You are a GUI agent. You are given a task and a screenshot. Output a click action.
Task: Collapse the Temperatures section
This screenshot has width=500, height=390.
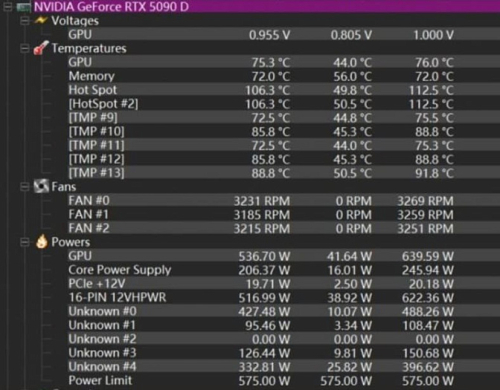[25, 49]
